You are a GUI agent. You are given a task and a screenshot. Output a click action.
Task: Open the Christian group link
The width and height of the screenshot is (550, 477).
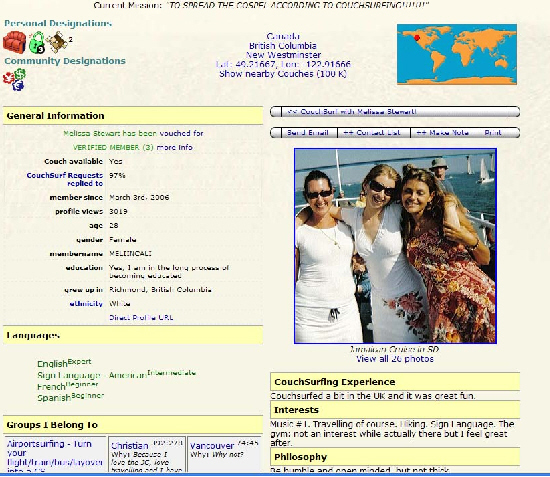(x=130, y=446)
